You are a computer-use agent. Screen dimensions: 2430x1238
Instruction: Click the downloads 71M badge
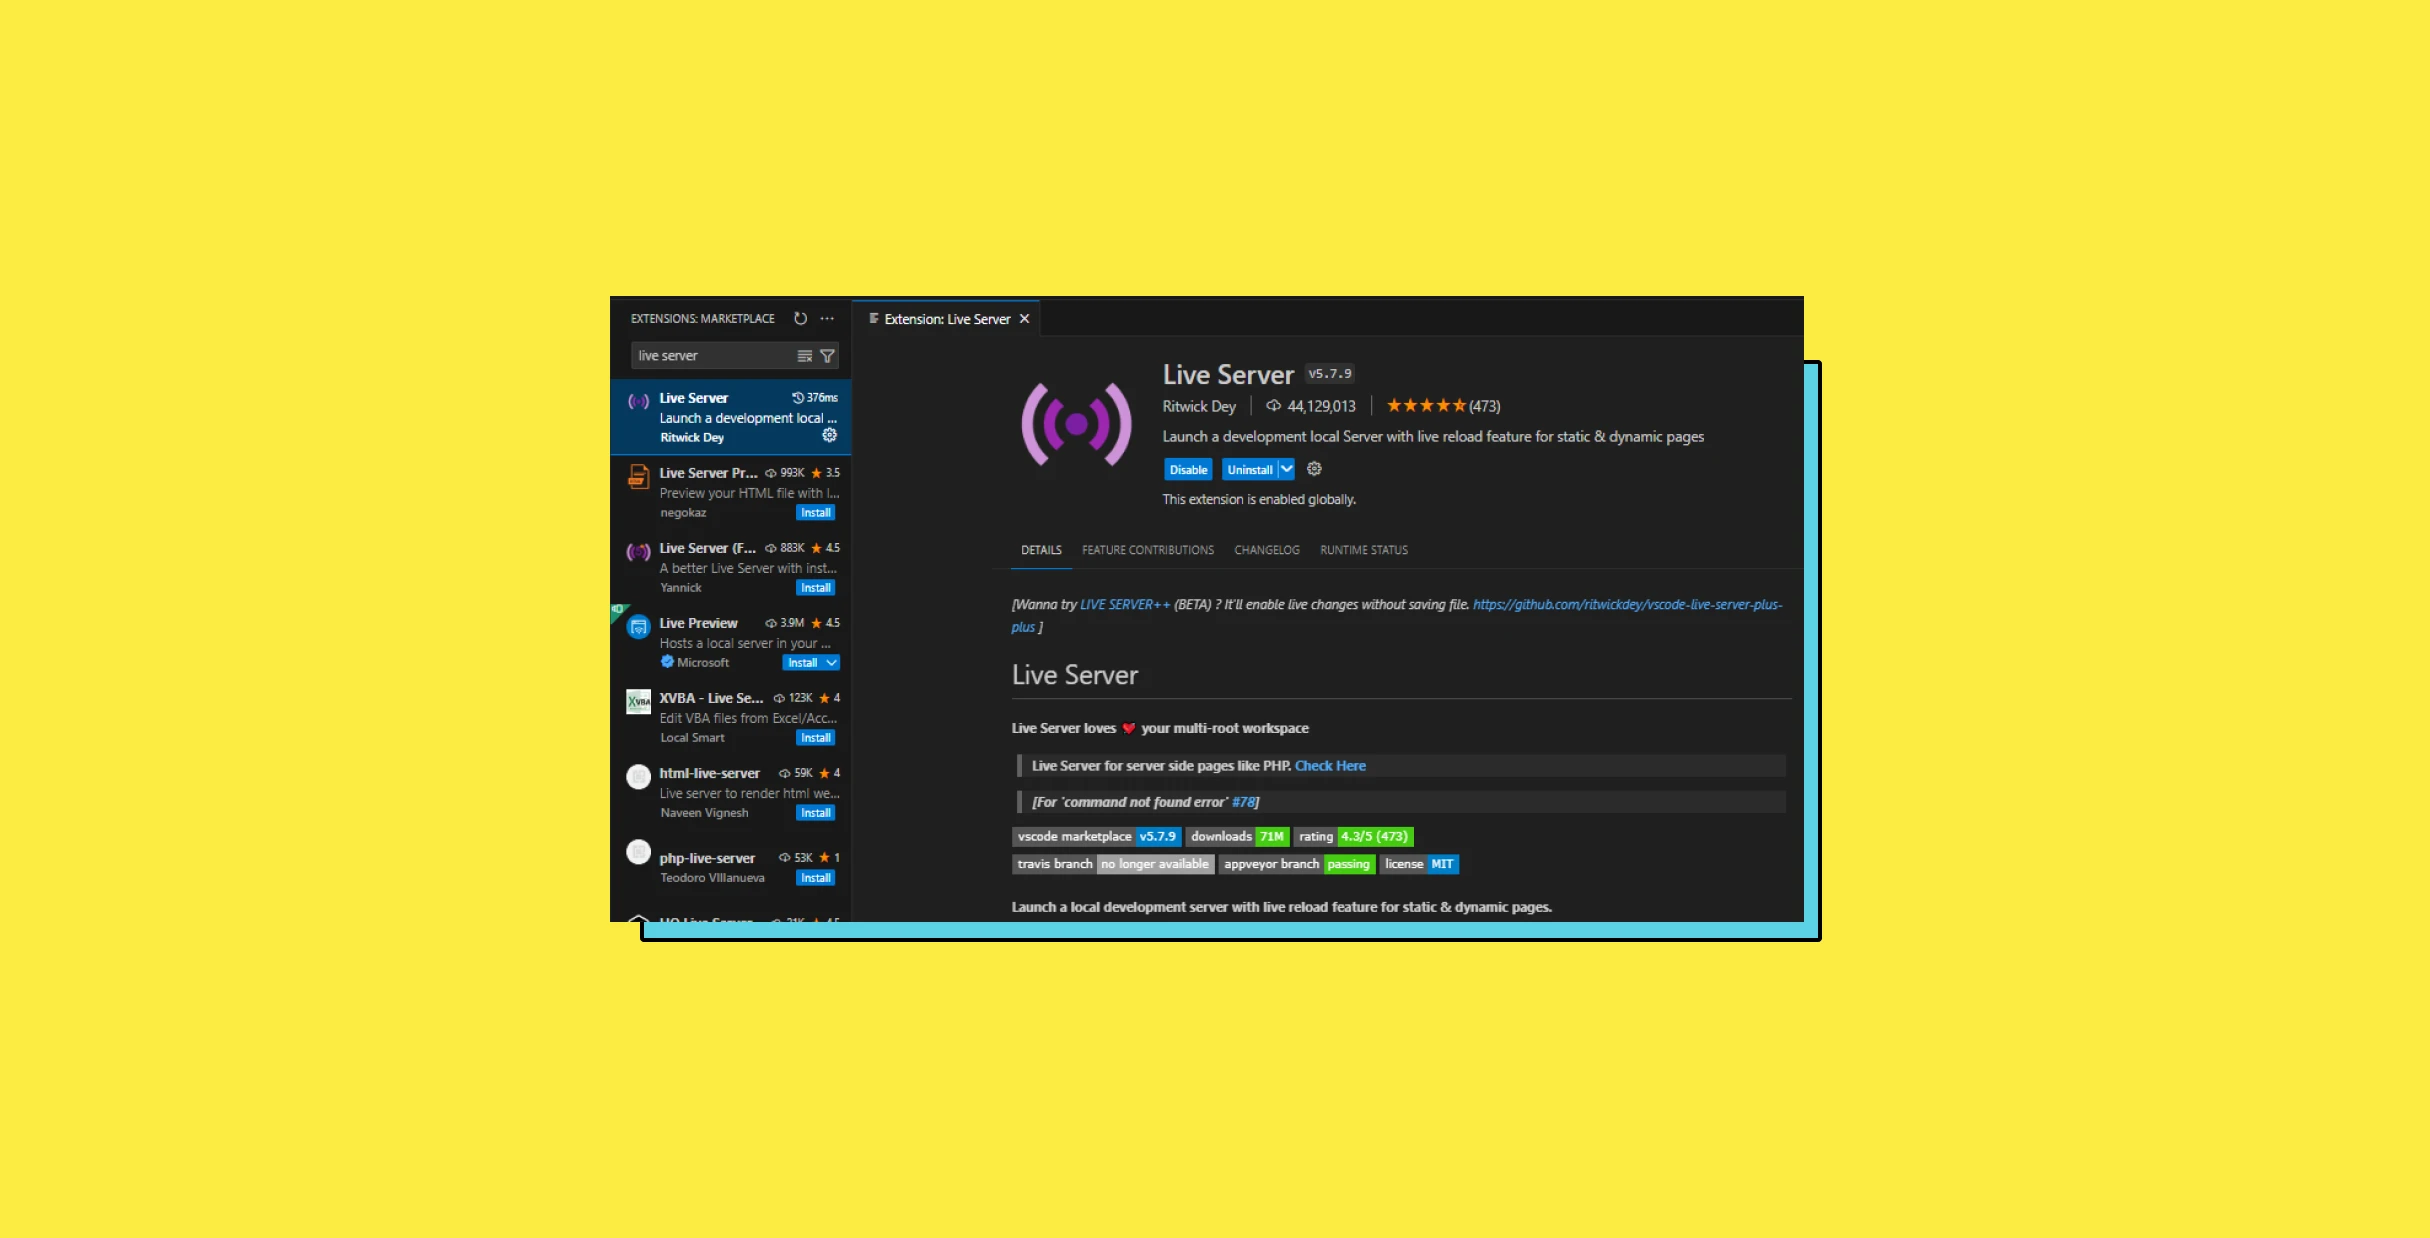[1236, 837]
